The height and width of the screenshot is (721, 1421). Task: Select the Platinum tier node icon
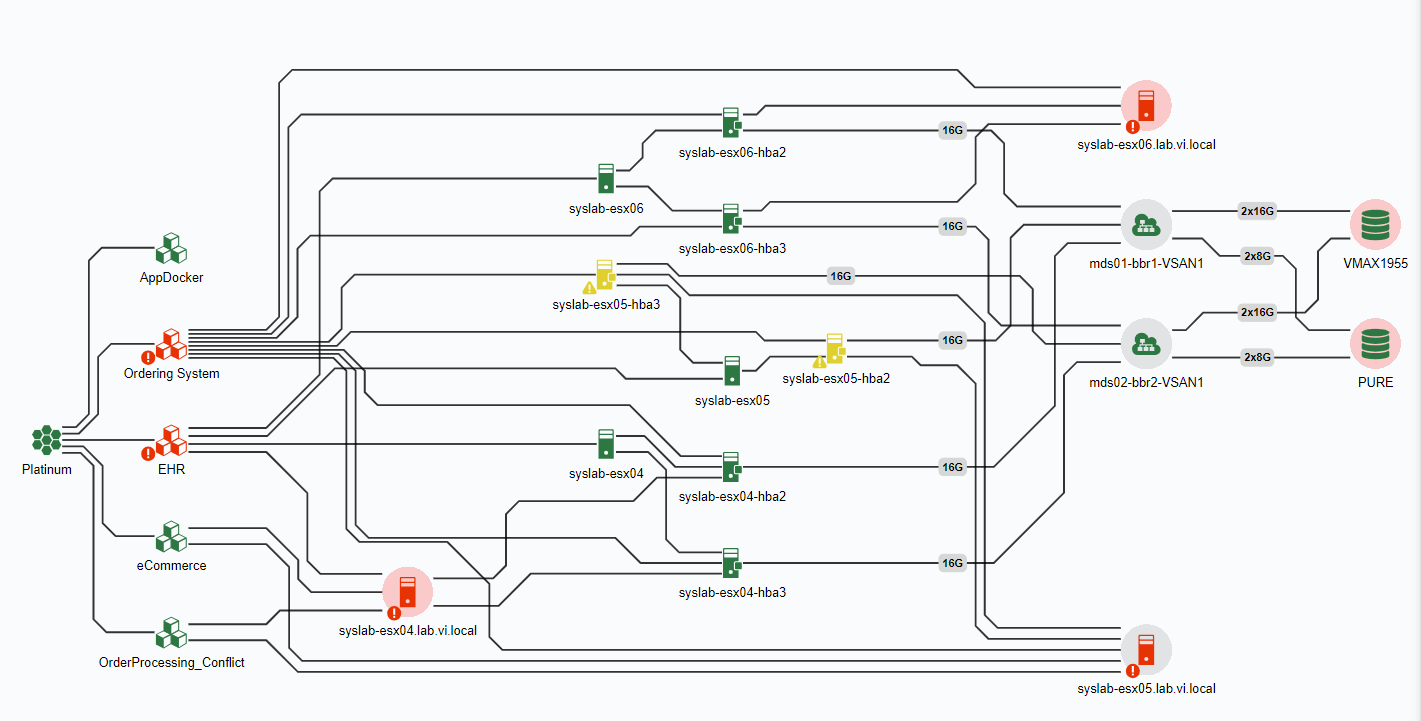pyautogui.click(x=46, y=440)
